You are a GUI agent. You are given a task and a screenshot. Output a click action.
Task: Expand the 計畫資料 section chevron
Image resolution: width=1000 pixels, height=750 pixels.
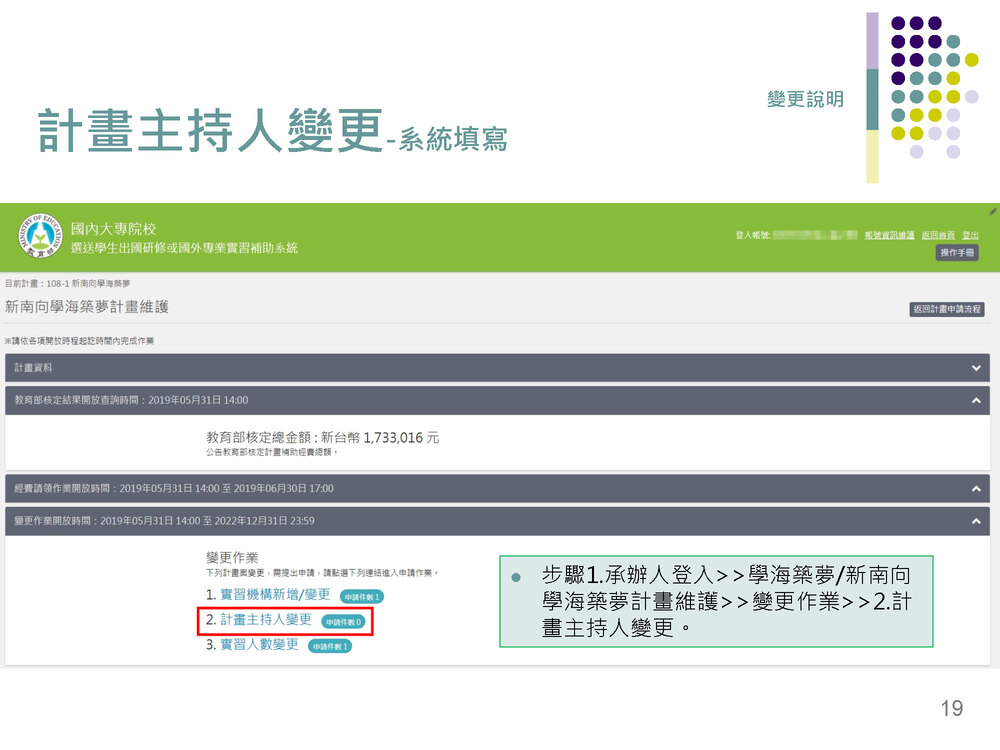pos(976,368)
